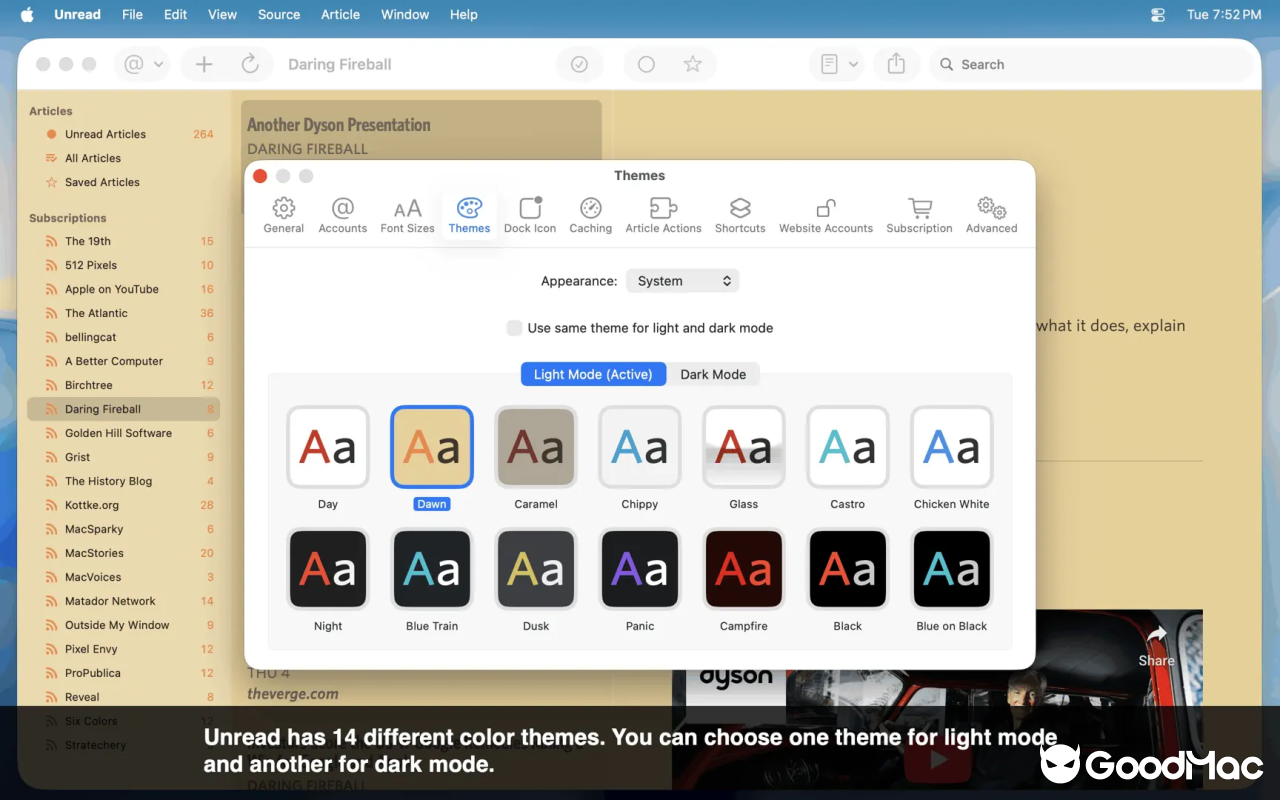This screenshot has width=1280, height=800.
Task: Open the account @ dropdown in toolbar
Action: point(143,64)
